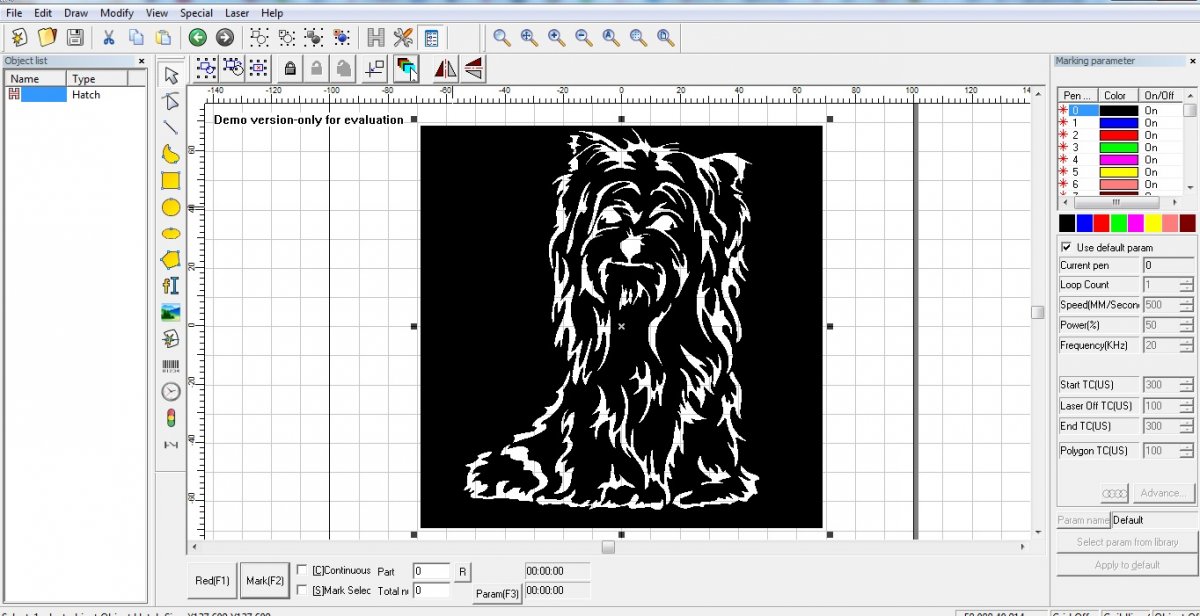The image size is (1200, 616).
Task: Toggle the Use default param checkbox
Action: (1067, 247)
